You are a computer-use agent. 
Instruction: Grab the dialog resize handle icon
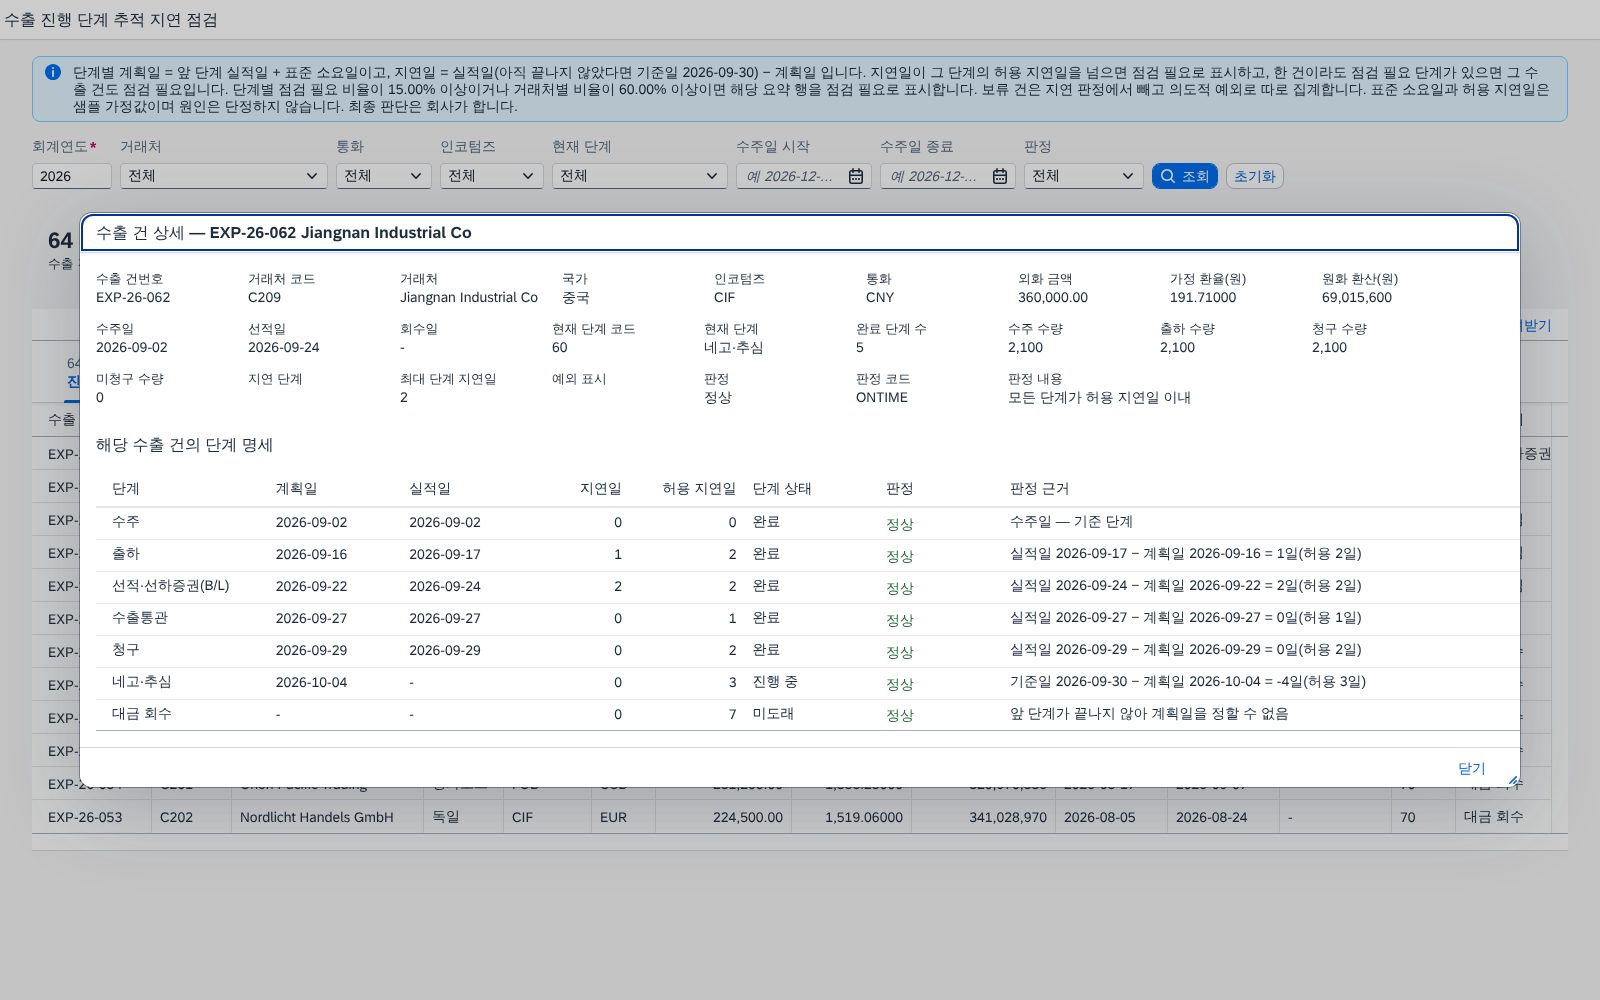pos(1514,782)
